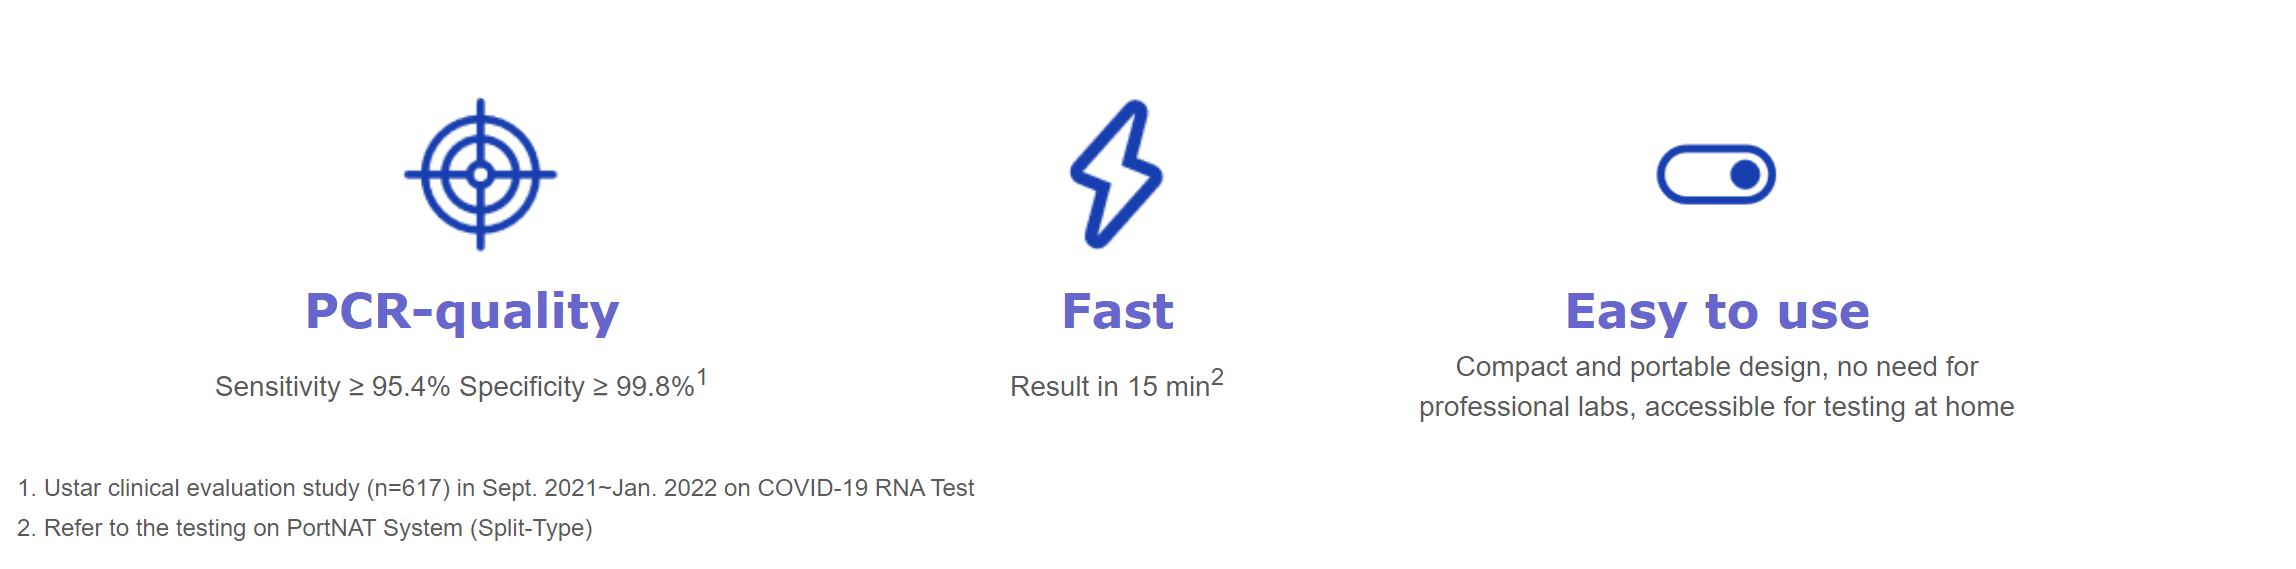Click the (n=617) text in footnote
This screenshot has width=2296, height=569.
pyautogui.click(x=408, y=488)
